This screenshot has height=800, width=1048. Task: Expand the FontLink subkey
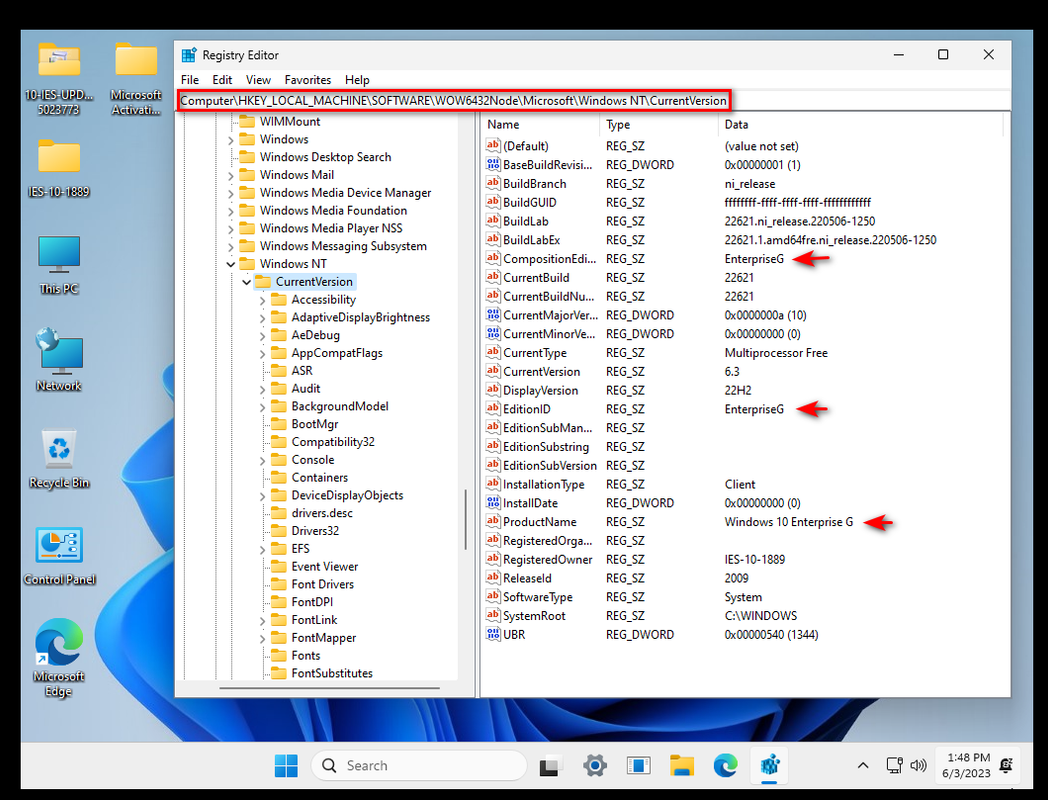pos(262,621)
